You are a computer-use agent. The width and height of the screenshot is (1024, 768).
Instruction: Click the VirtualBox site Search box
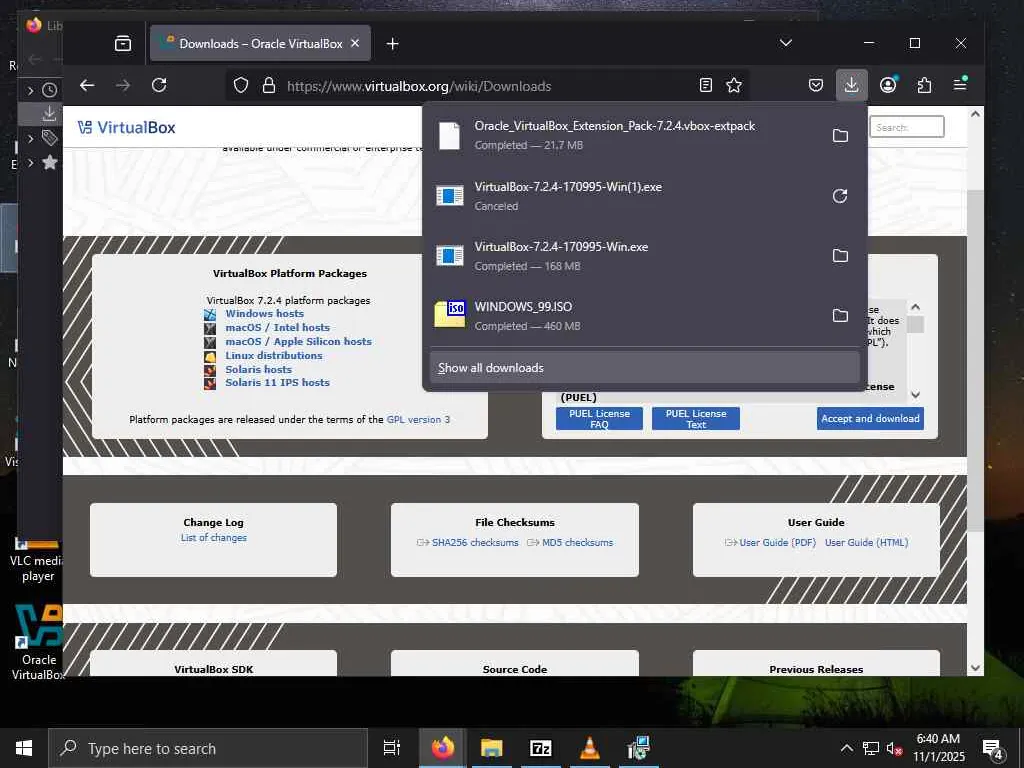click(x=906, y=127)
